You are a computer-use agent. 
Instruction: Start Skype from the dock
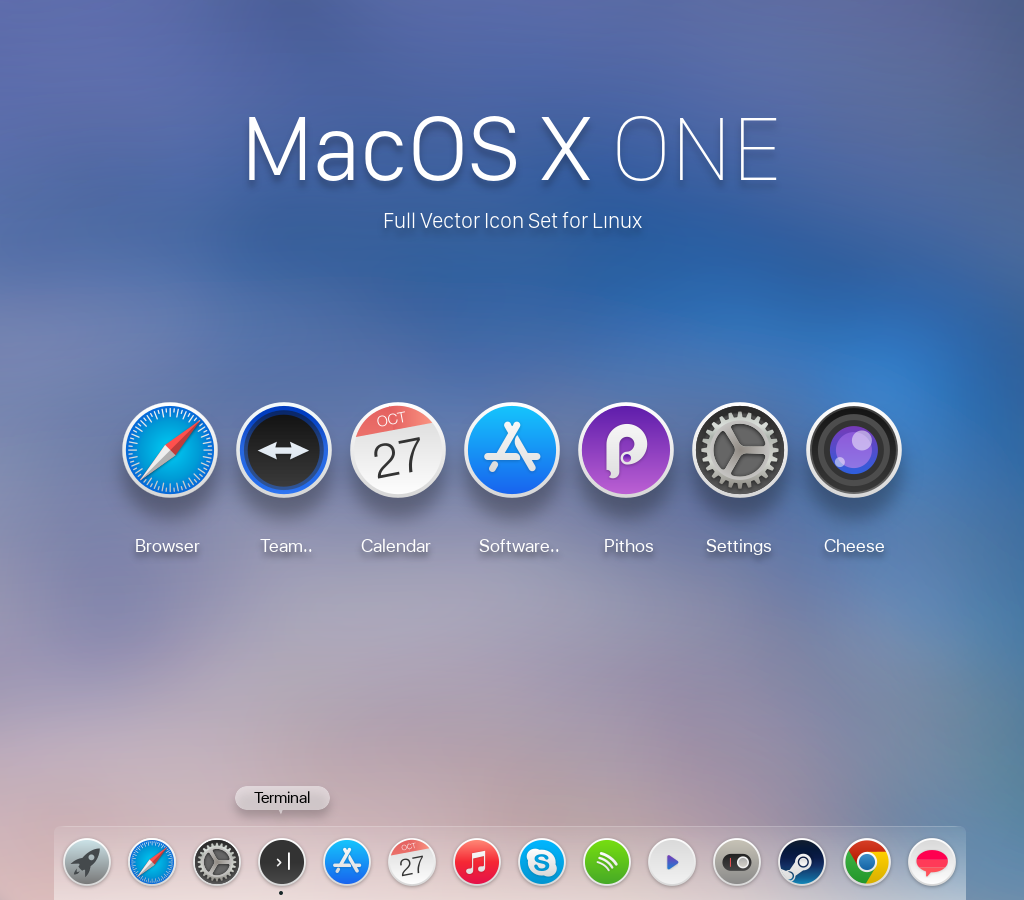pyautogui.click(x=542, y=862)
